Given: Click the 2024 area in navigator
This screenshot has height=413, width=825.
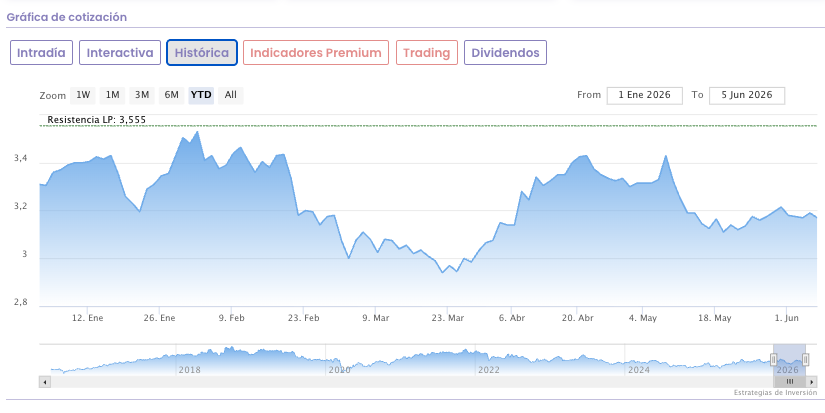Looking at the screenshot, I should tap(638, 370).
